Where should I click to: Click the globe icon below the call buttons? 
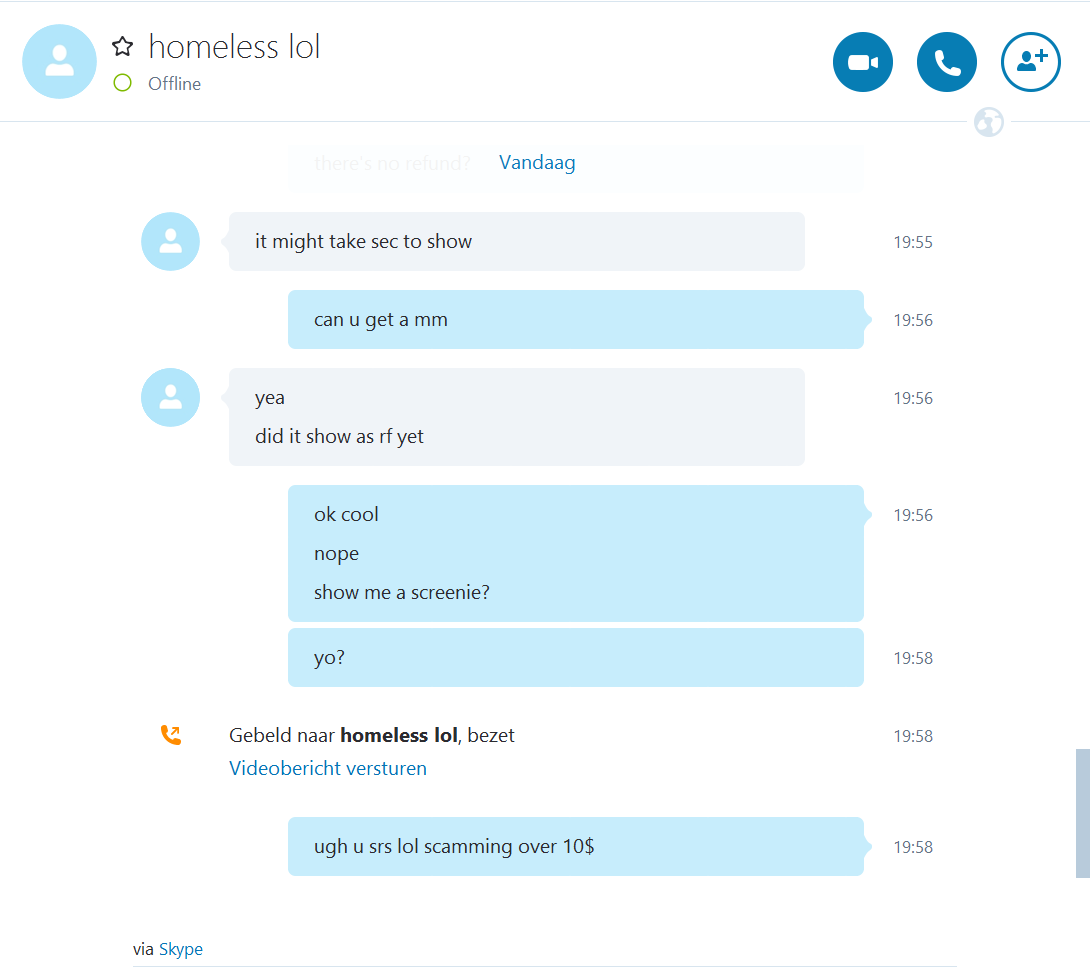click(989, 122)
